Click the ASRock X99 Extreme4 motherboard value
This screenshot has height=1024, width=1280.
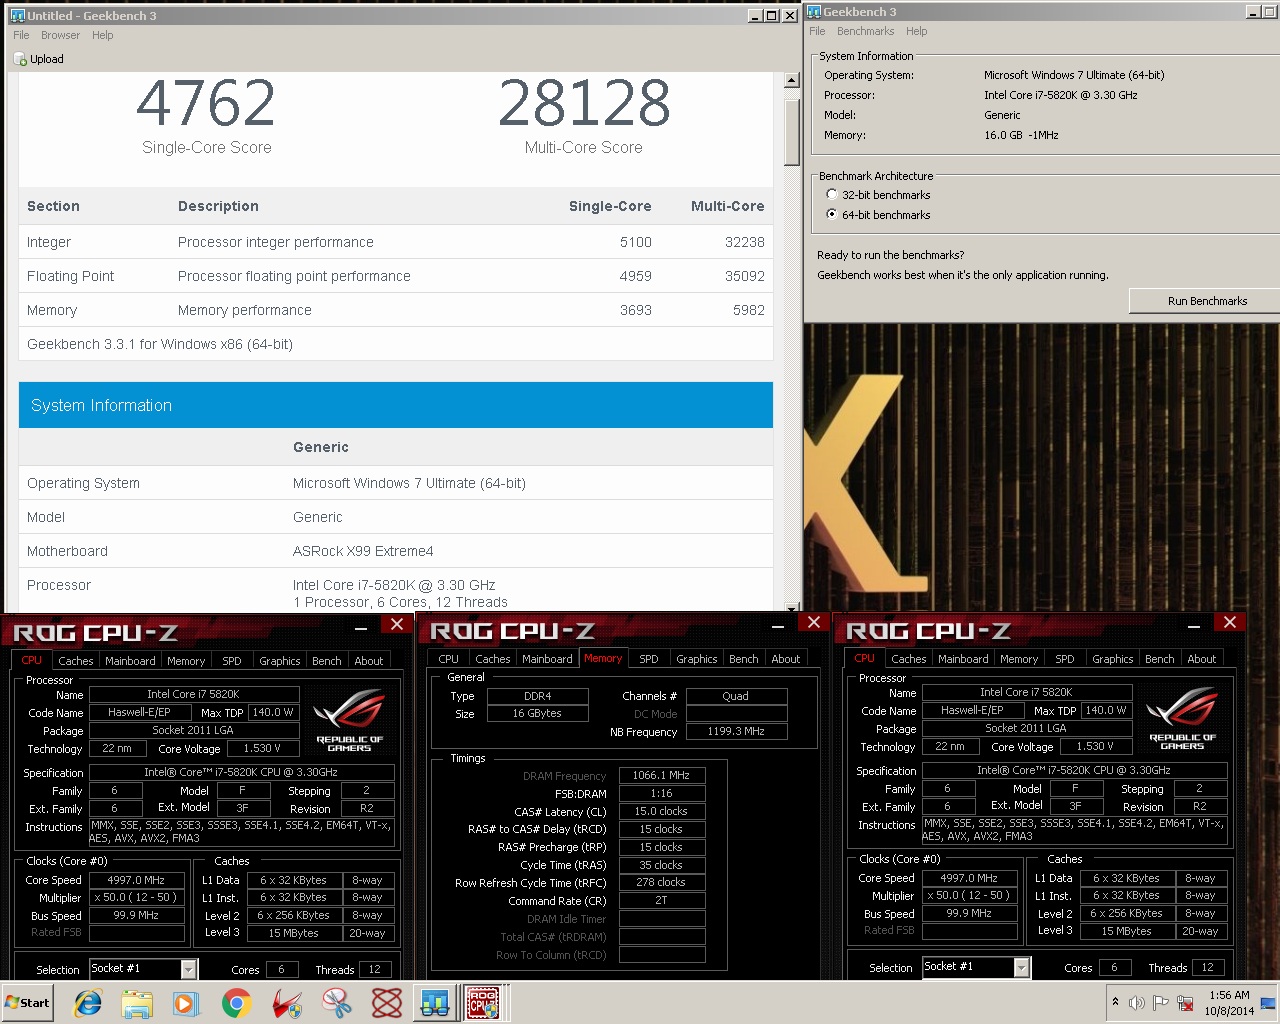tap(363, 551)
